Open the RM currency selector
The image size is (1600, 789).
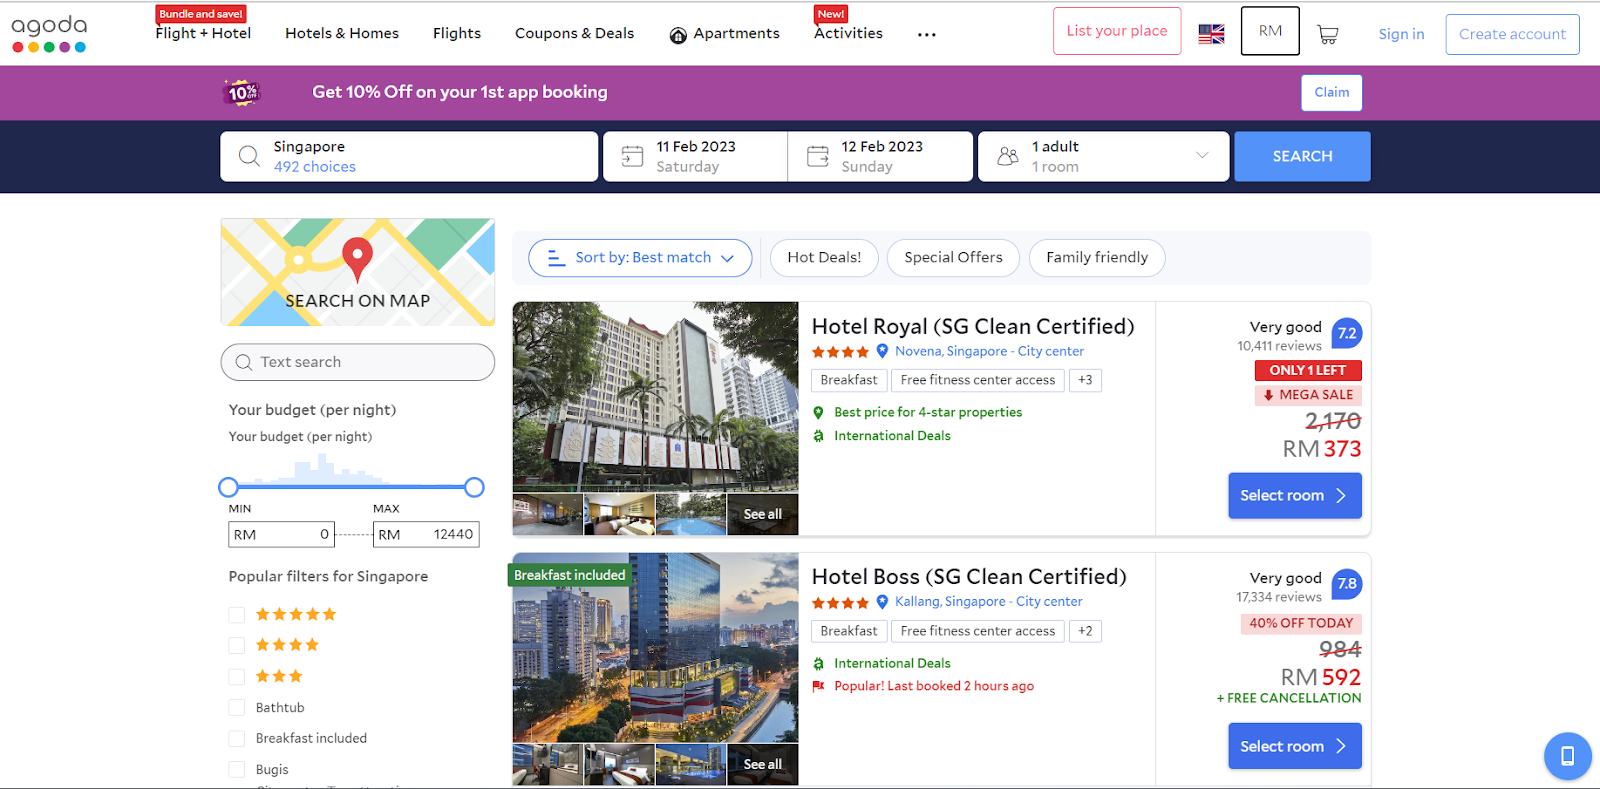pos(1270,31)
